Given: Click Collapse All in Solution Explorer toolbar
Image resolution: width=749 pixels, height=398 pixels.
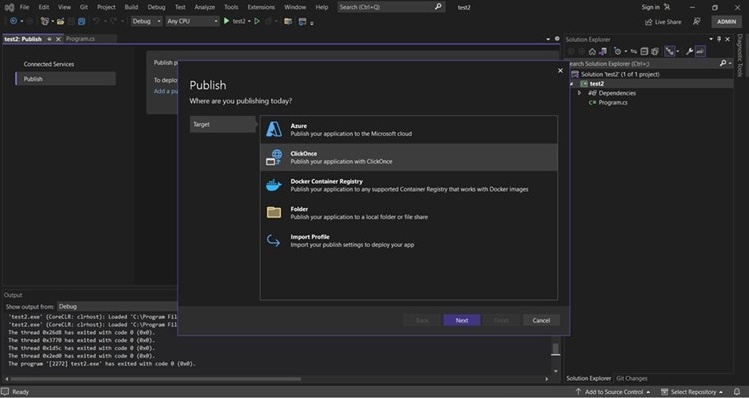Looking at the screenshot, I should (644, 52).
